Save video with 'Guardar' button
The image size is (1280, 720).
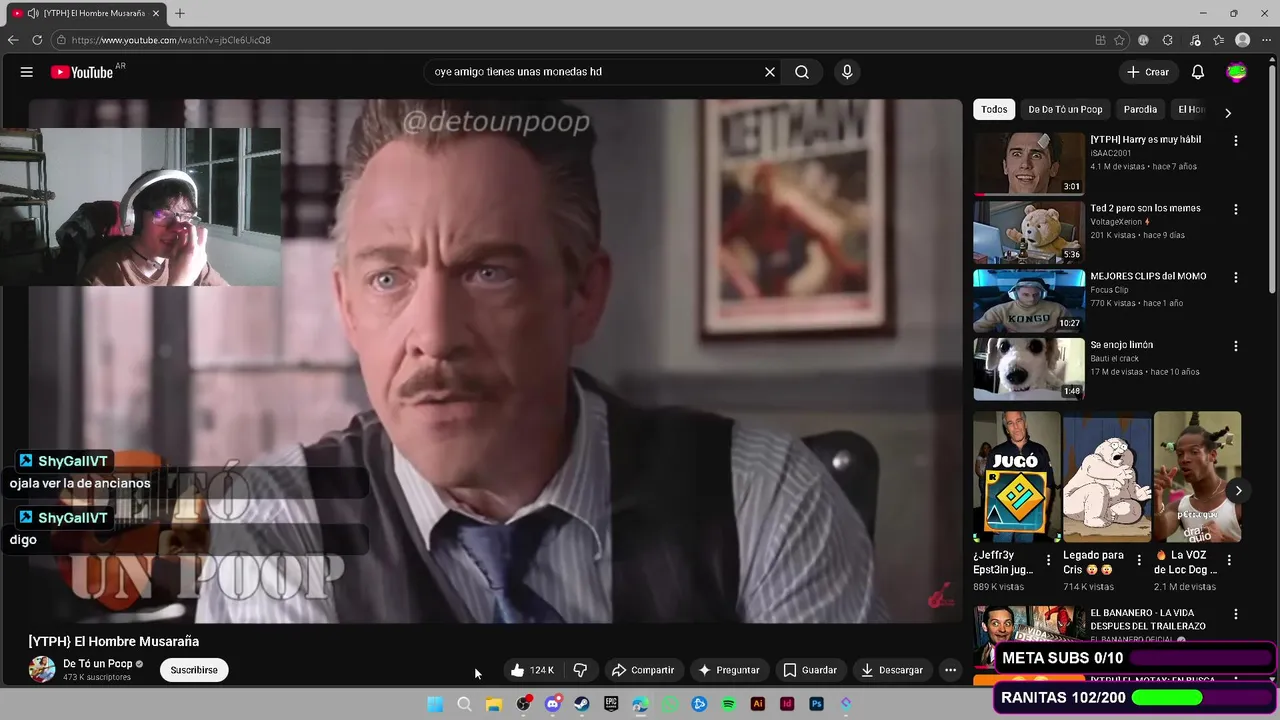pos(810,670)
